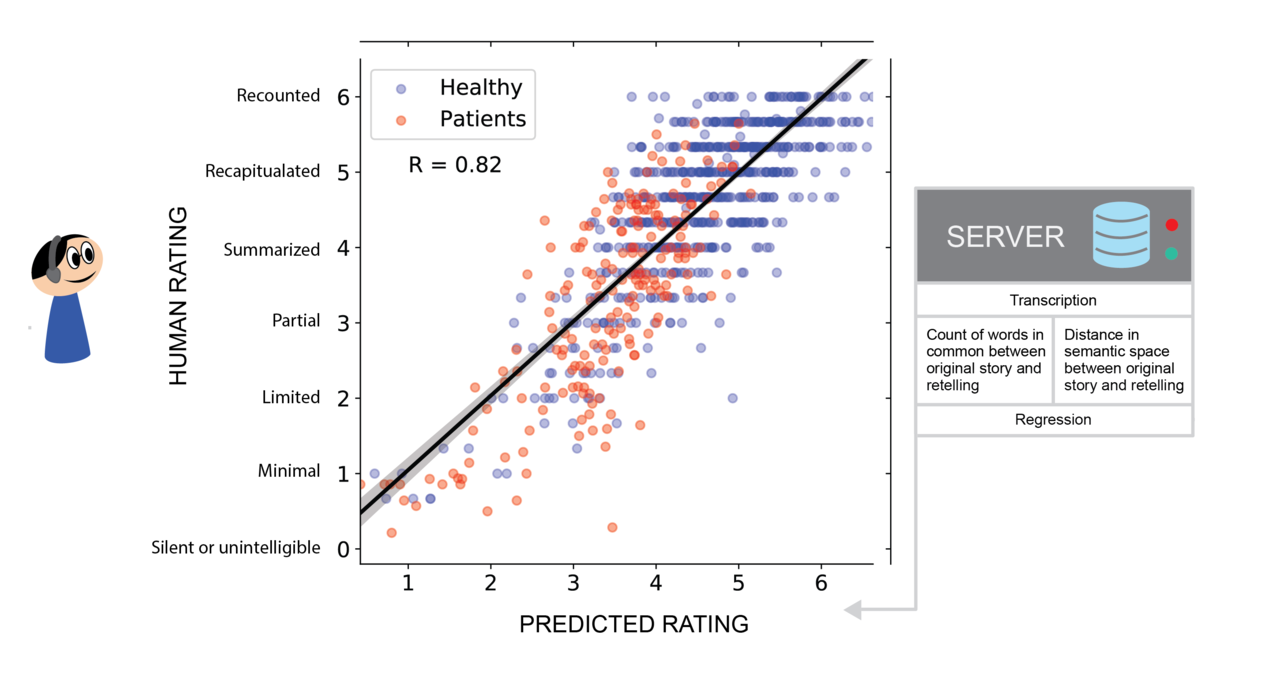Viewport: 1280px width, 682px height.
Task: Click the Recounted rating label
Action: 278,96
